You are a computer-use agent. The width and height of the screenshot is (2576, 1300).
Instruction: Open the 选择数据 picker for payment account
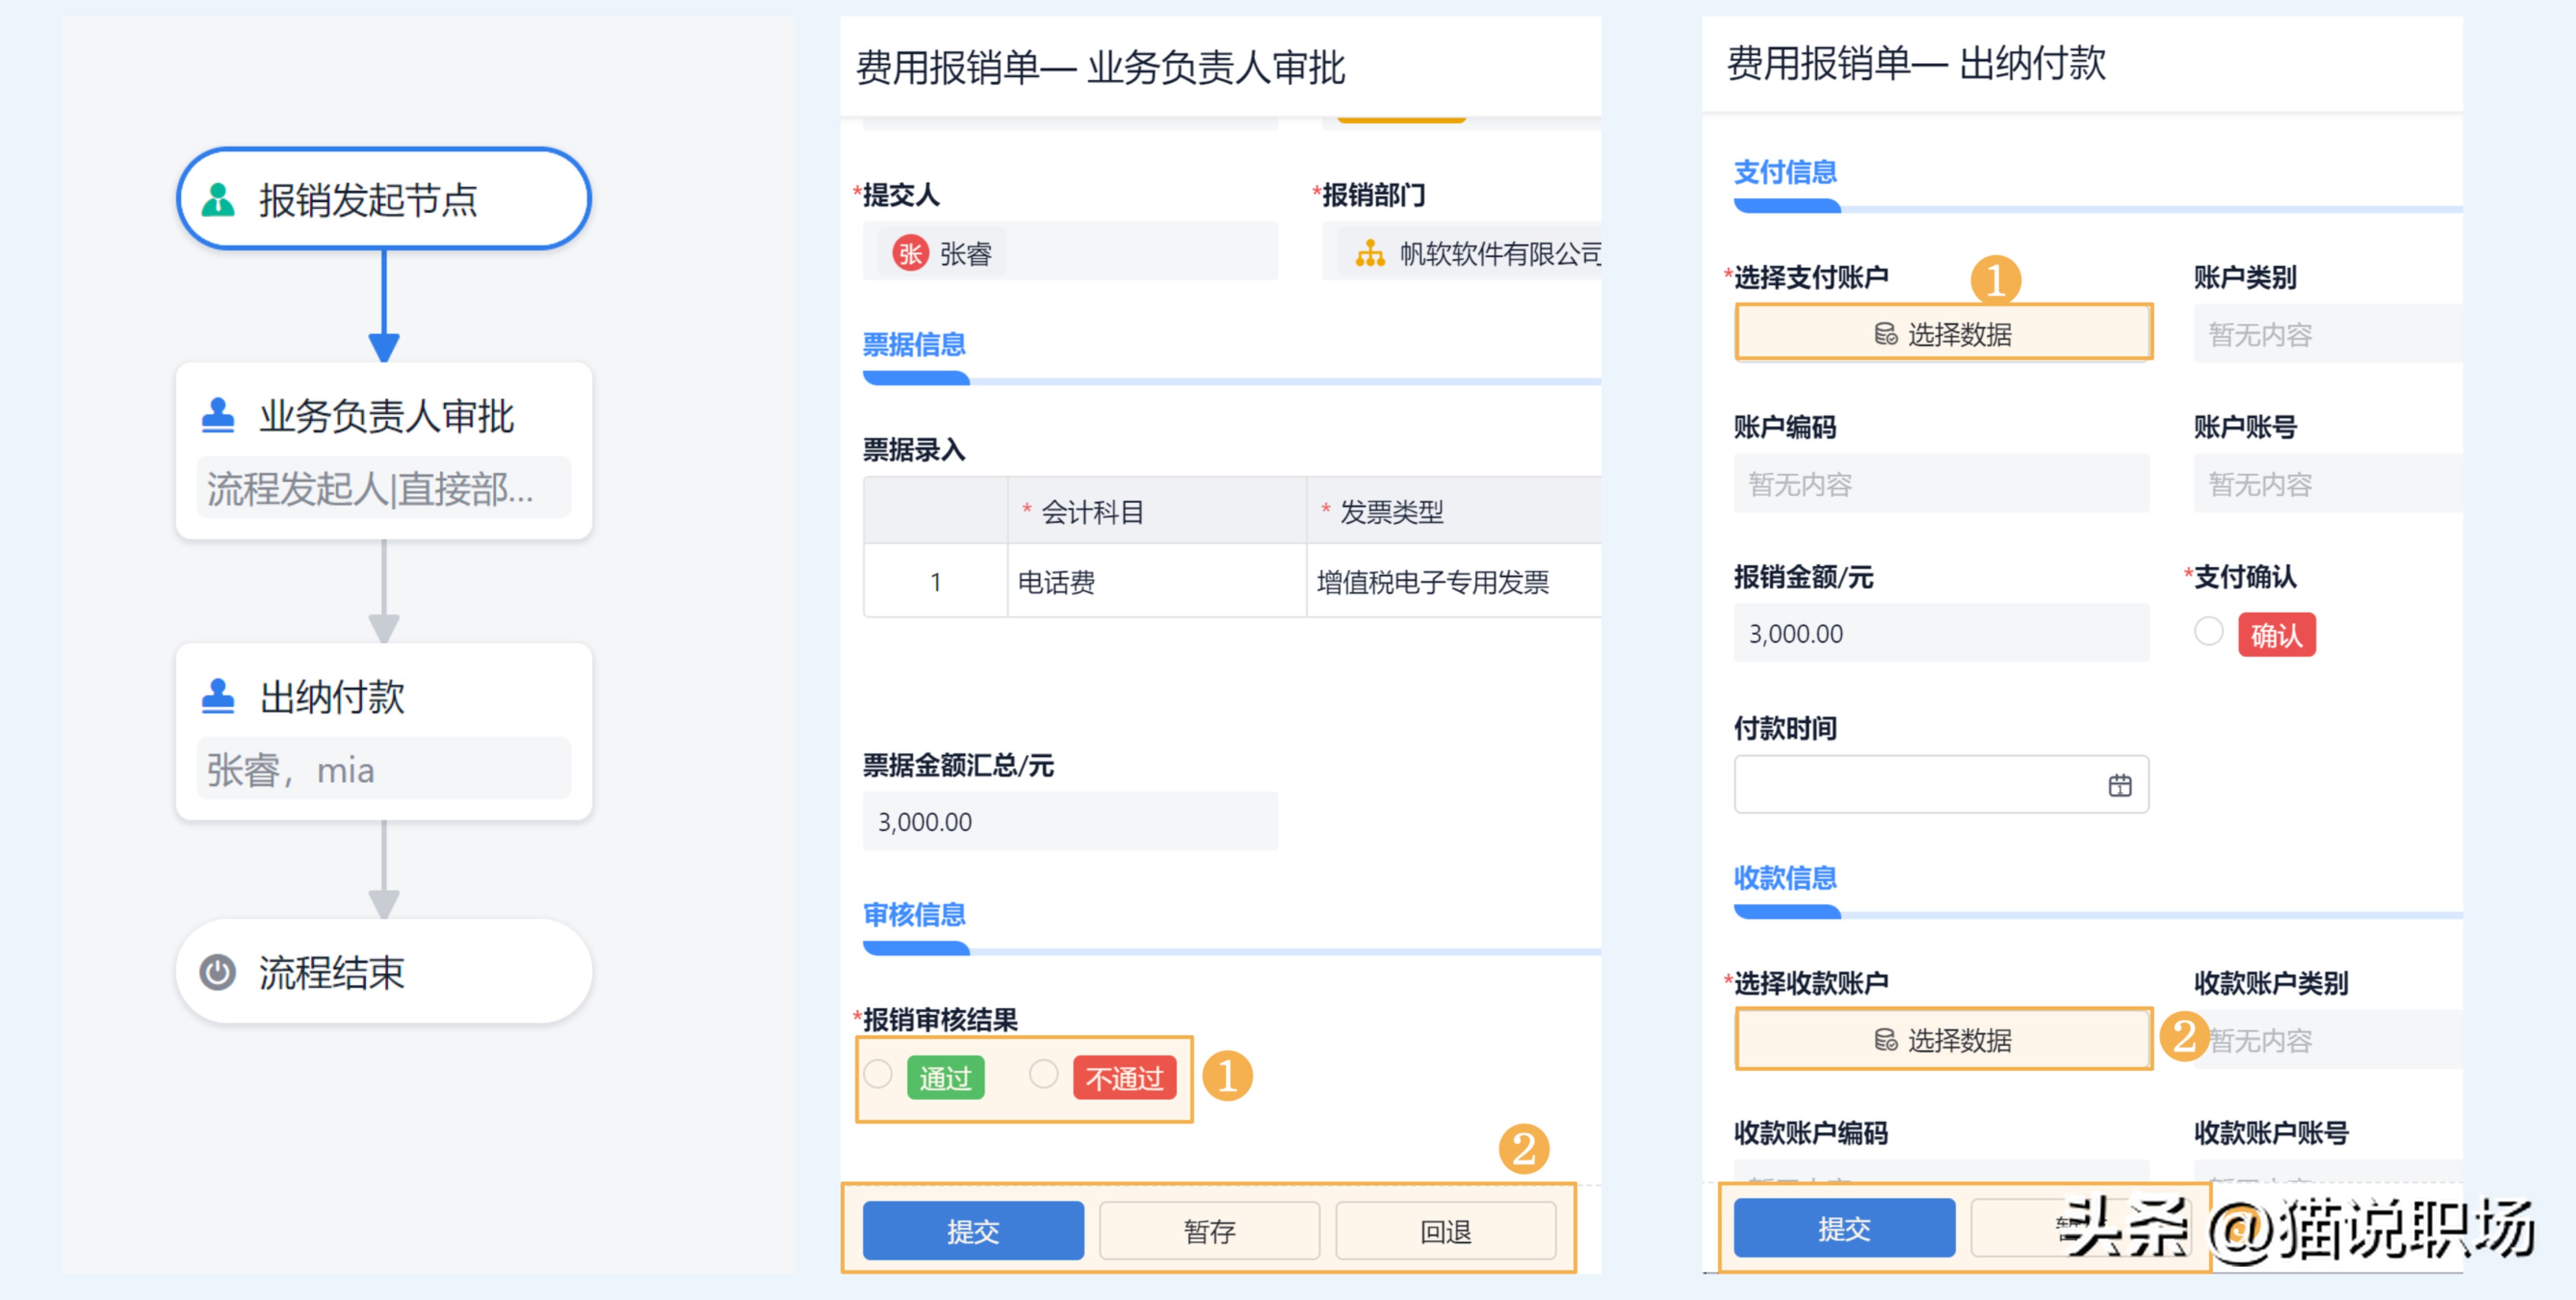tap(1943, 333)
